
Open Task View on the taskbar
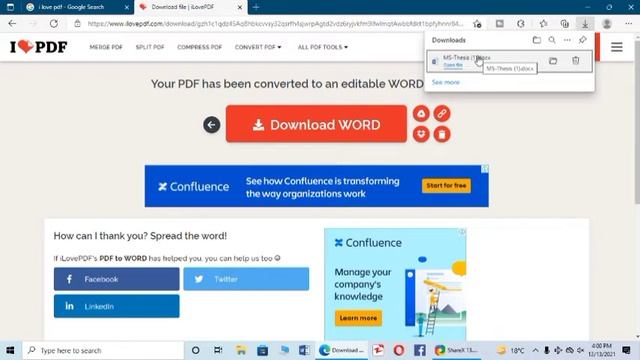click(218, 350)
